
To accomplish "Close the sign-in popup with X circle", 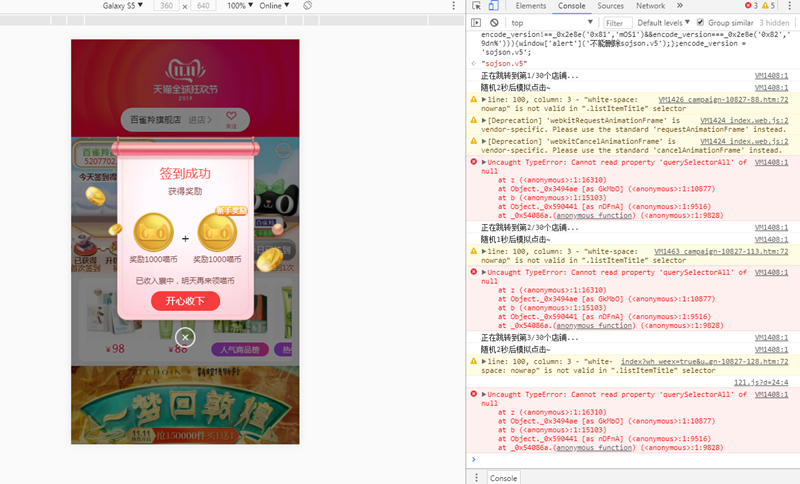I will (x=184, y=338).
